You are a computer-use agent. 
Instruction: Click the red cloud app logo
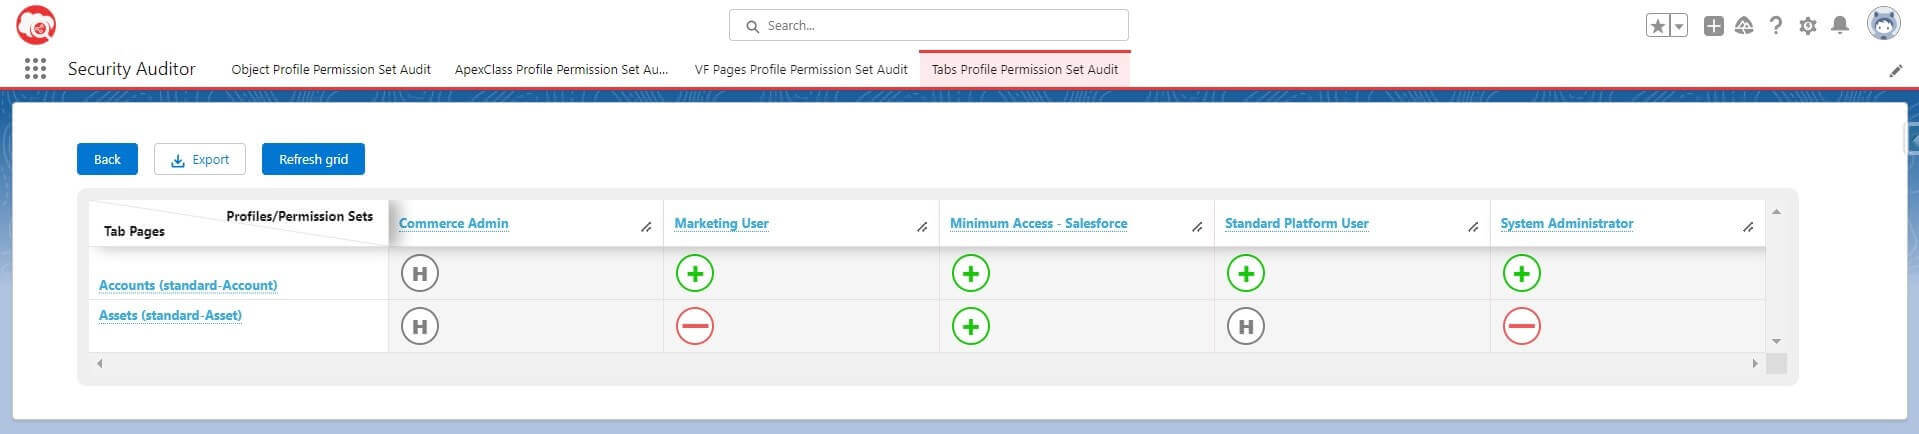tap(36, 25)
